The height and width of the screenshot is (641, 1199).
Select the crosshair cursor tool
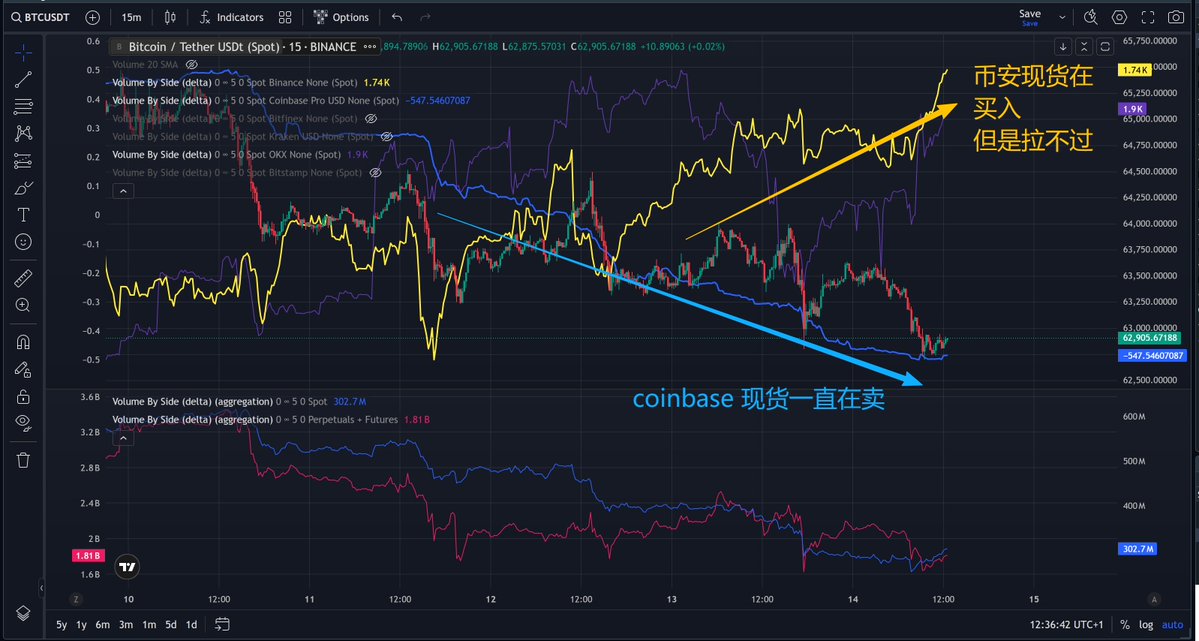point(23,52)
